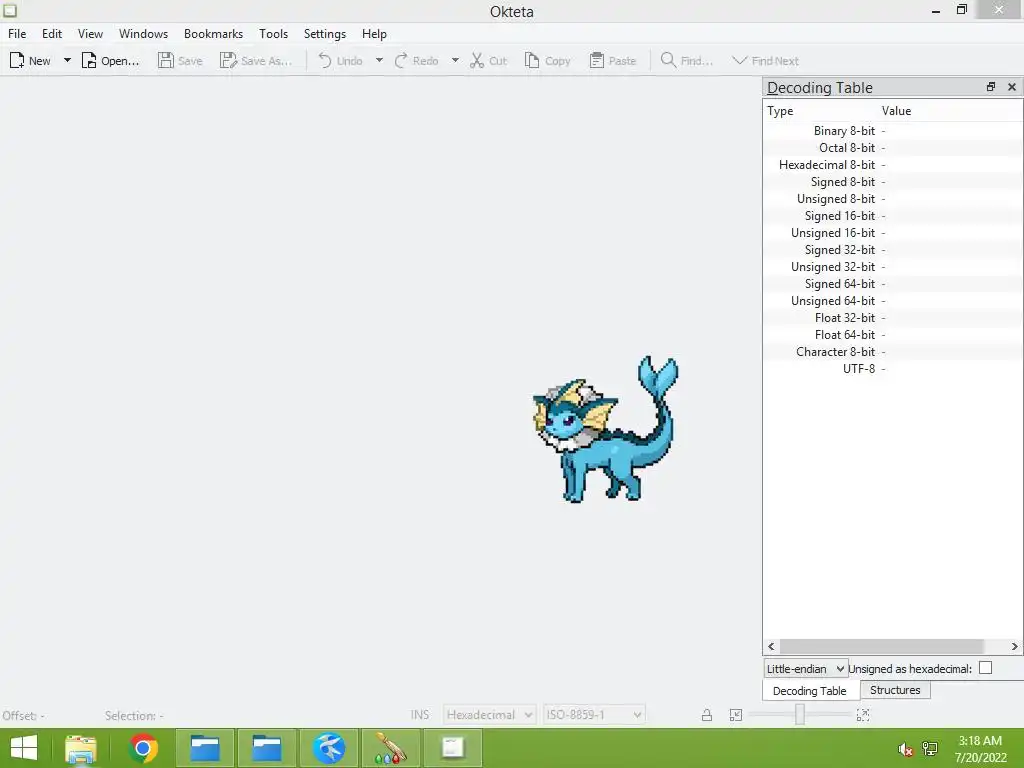Click the Find Next toolbar icon
1024x768 pixels.
click(x=739, y=61)
